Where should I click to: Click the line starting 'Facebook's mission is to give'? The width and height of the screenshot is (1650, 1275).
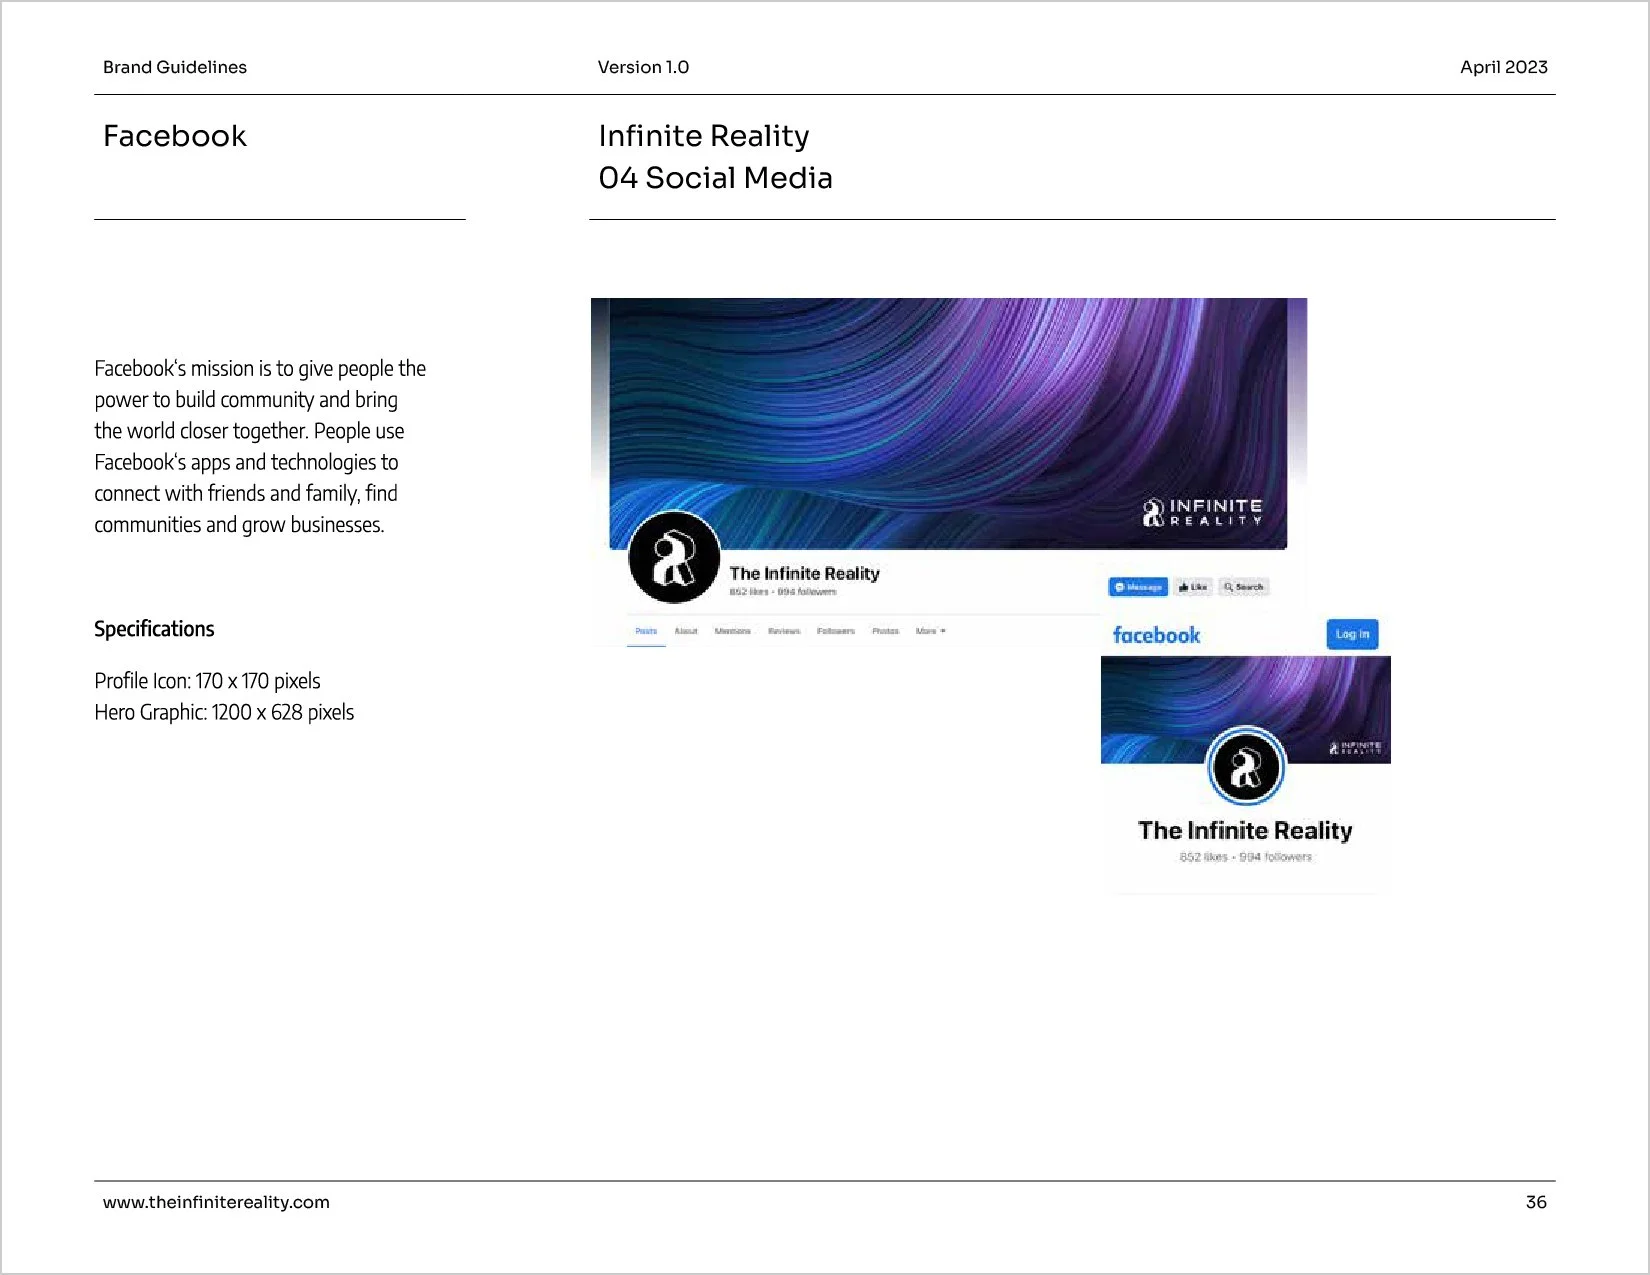(x=260, y=368)
